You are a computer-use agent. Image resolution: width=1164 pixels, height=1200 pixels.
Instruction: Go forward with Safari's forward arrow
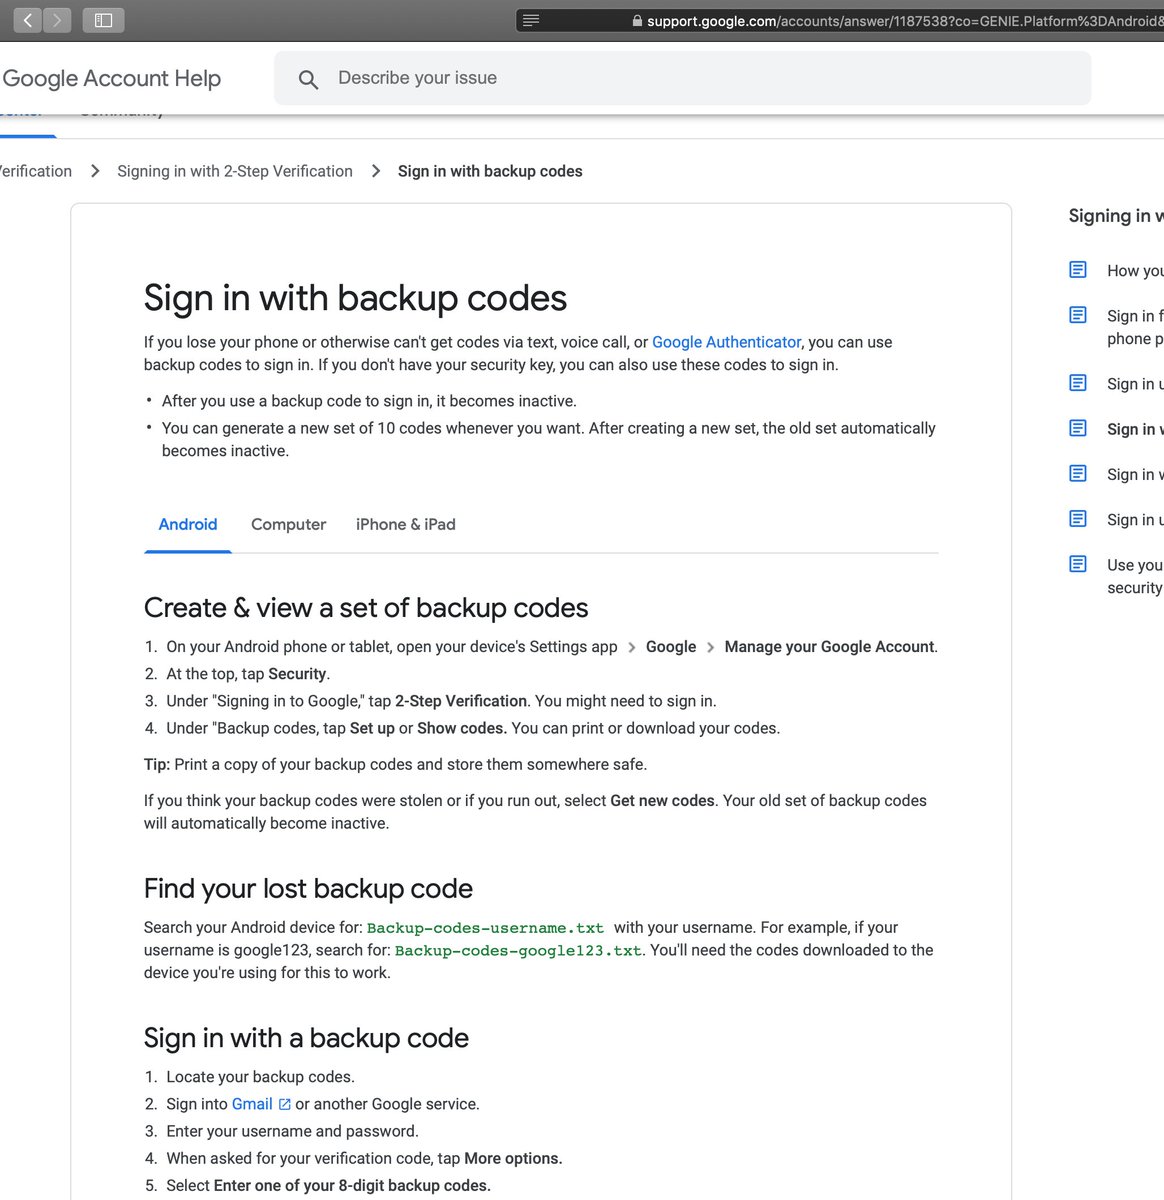click(57, 20)
